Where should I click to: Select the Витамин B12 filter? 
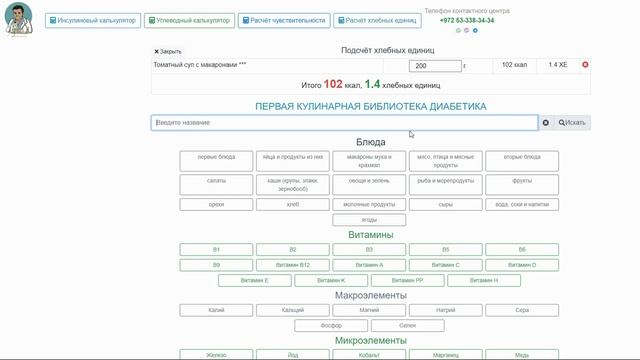[293, 265]
